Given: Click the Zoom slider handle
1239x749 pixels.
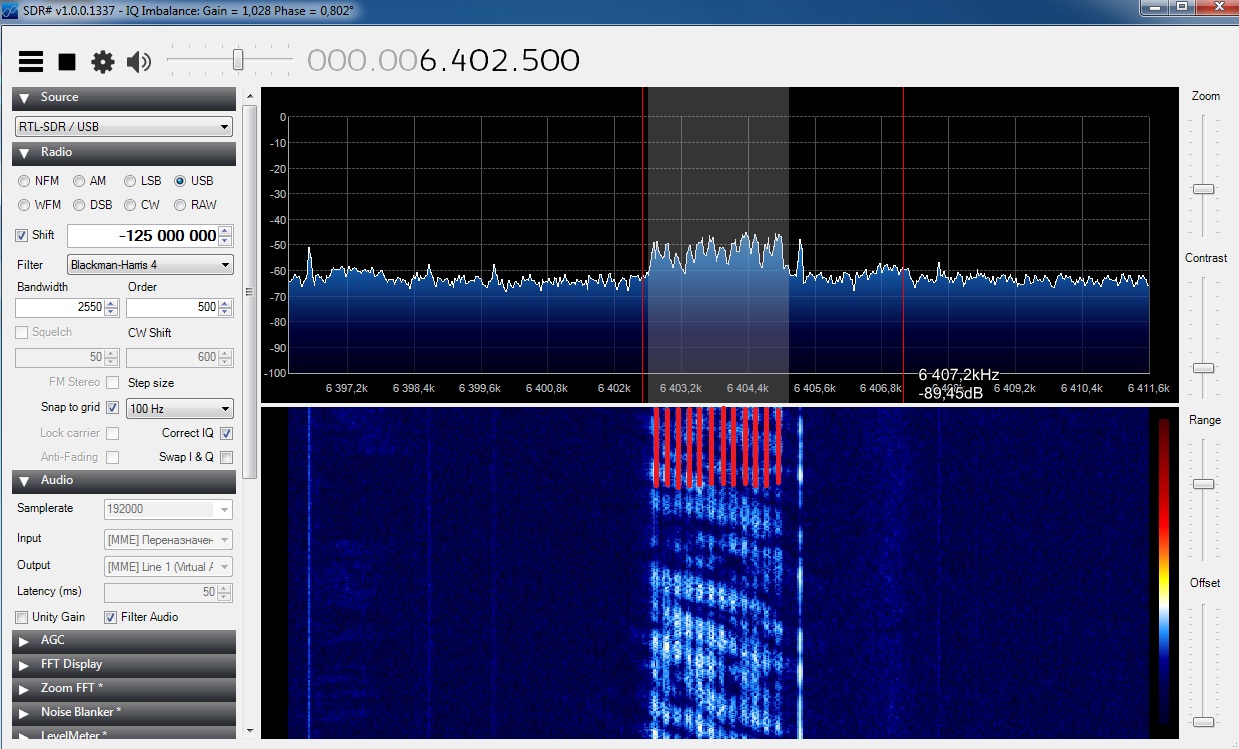Looking at the screenshot, I should pos(1204,189).
